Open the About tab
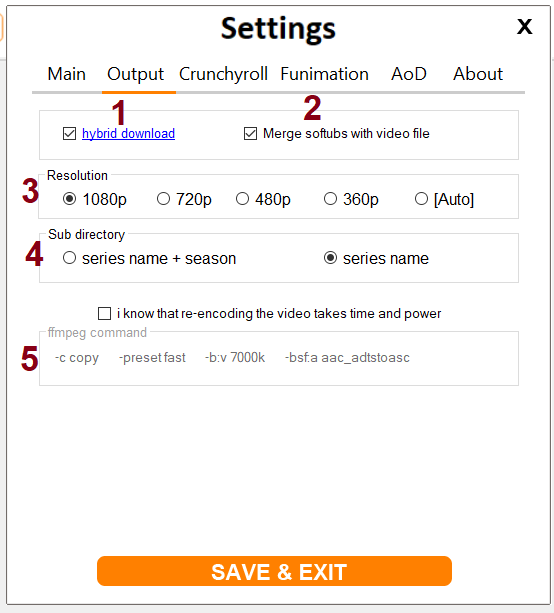Image resolution: width=554 pixels, height=613 pixels. (478, 74)
